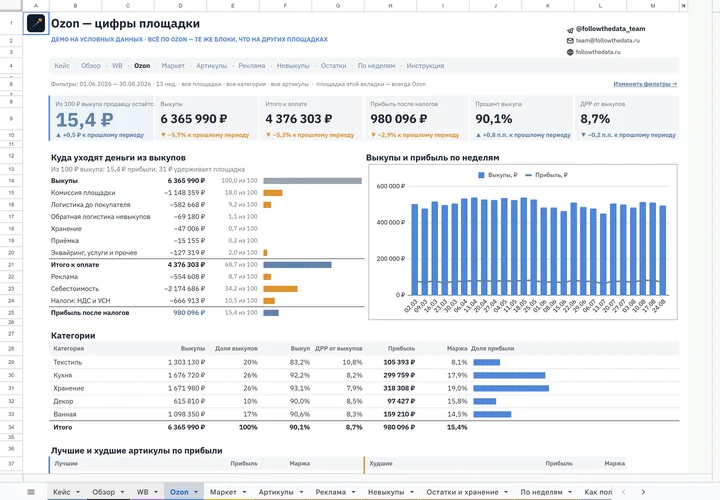720x500 pixels.
Task: Select the 6 365 990 ₽ Выкупы KPI value
Action: tap(194, 119)
